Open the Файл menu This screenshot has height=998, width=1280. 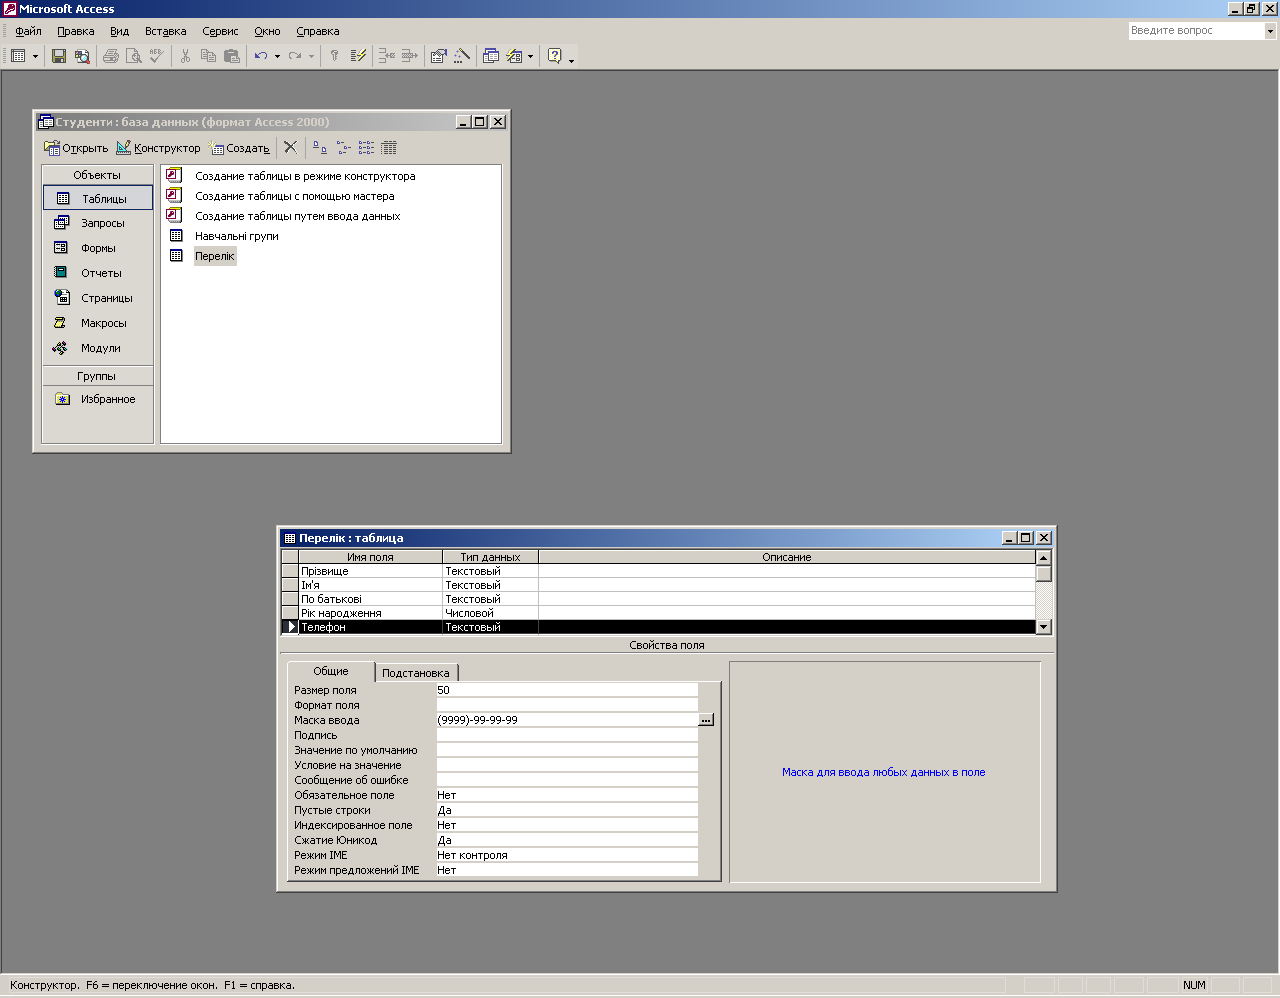pyautogui.click(x=28, y=31)
